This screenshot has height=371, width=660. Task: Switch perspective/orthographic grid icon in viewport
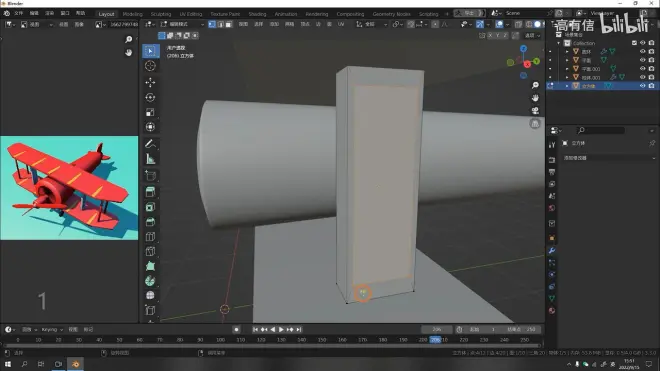pyautogui.click(x=535, y=123)
